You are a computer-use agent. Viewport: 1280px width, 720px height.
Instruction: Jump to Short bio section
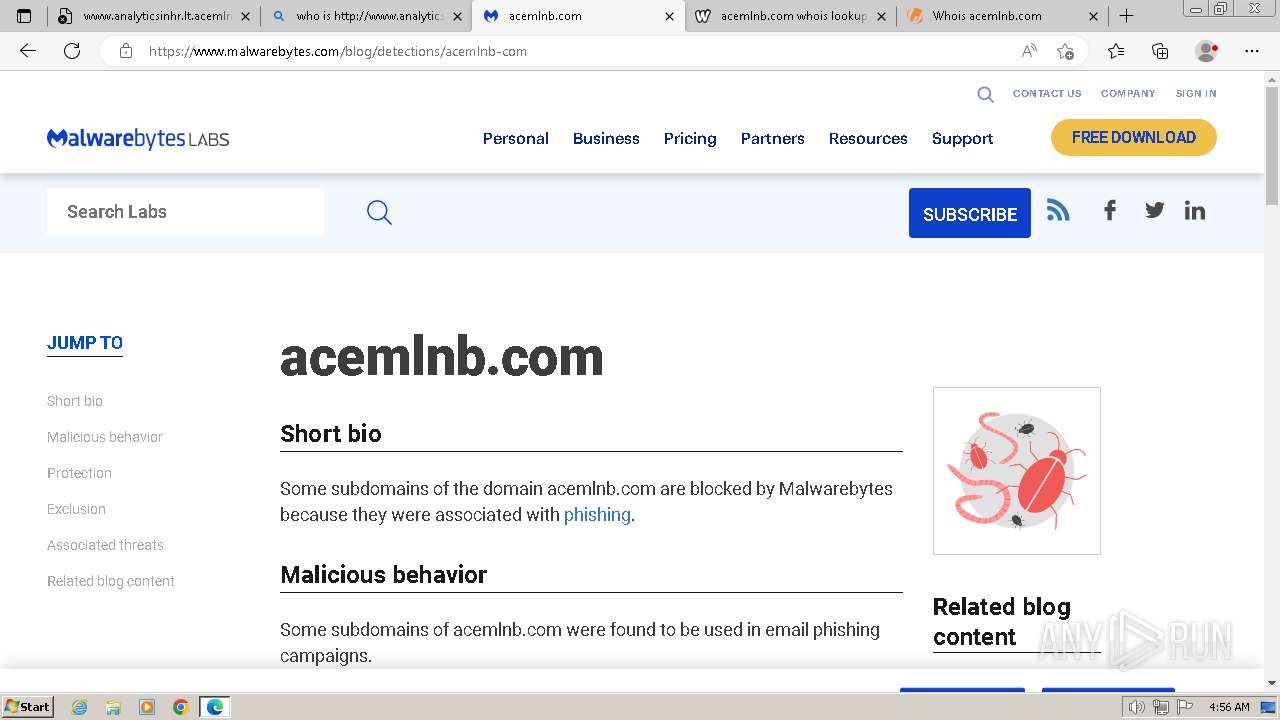(x=75, y=401)
